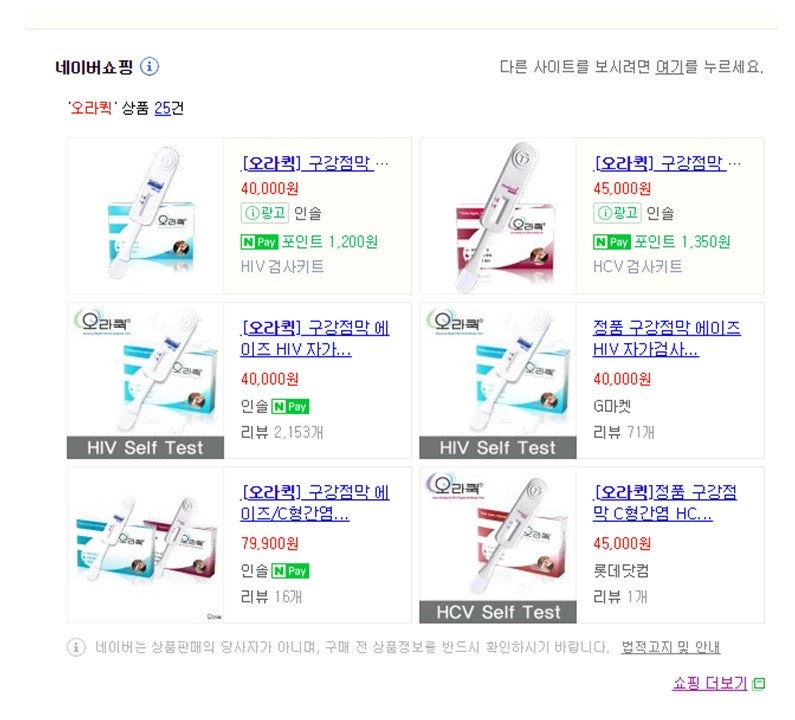Click the info icon beside 네이버쇼핑

(149, 66)
